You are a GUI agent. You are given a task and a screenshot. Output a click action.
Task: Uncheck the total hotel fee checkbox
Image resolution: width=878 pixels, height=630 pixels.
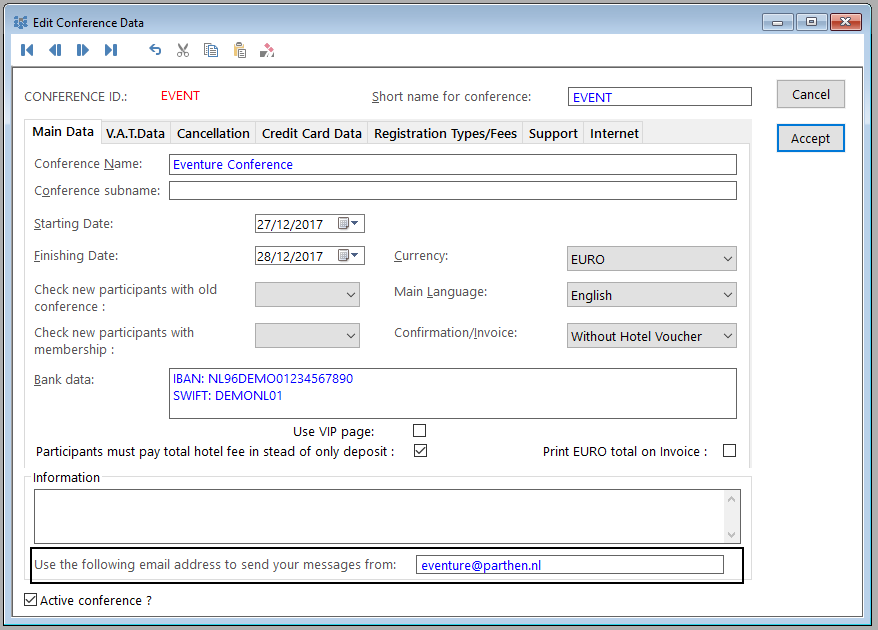coord(420,451)
